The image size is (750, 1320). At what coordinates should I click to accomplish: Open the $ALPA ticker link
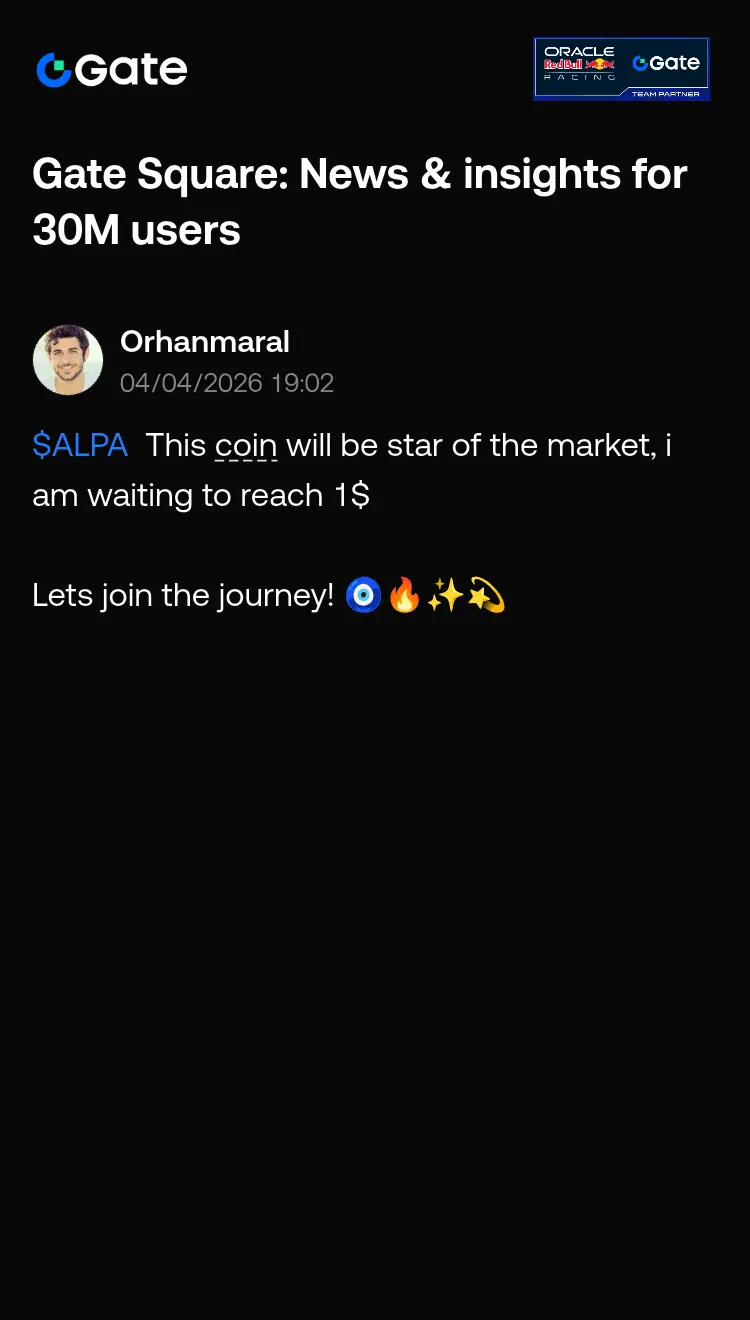pos(80,446)
